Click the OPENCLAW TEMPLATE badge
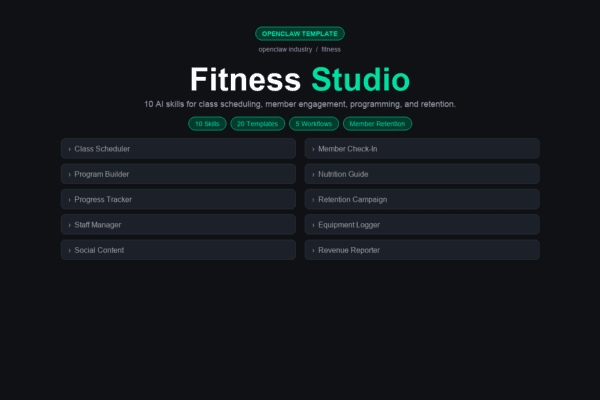600x400 pixels. (x=300, y=34)
